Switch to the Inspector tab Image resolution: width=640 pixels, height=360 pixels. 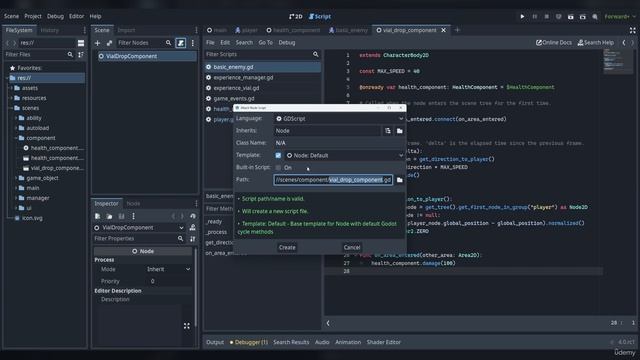pyautogui.click(x=106, y=203)
